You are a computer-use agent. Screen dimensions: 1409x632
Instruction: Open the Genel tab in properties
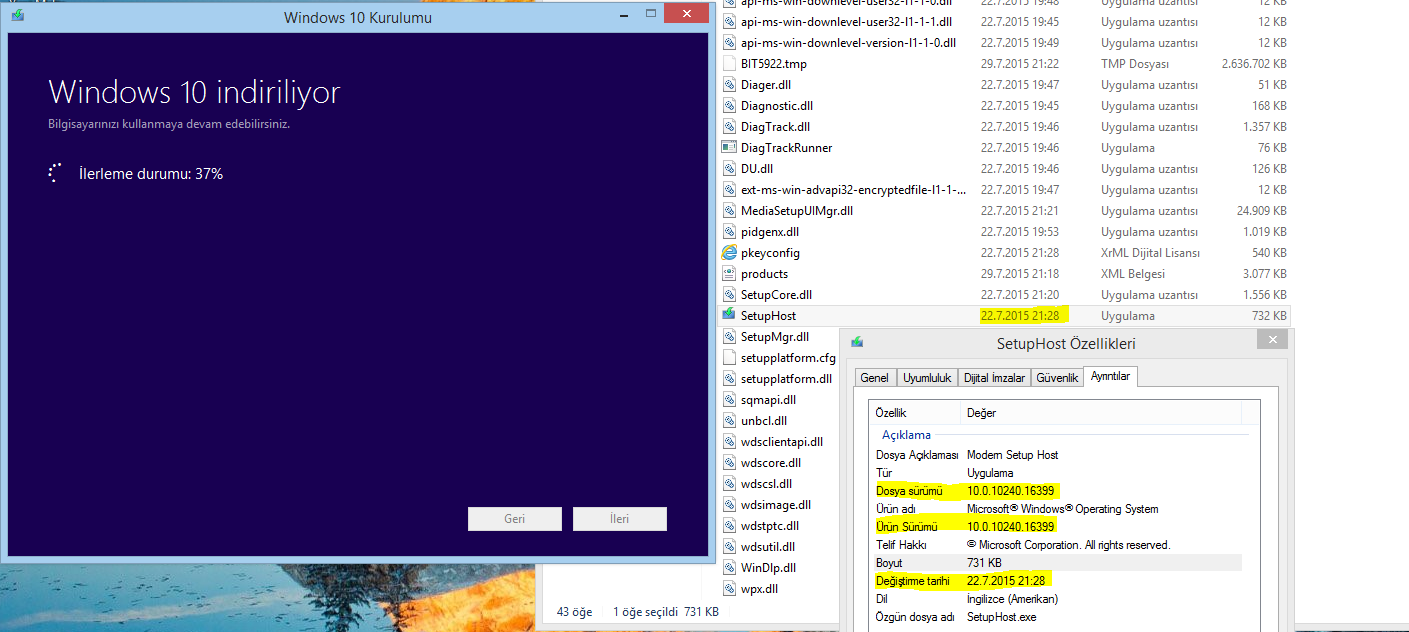[x=874, y=378]
